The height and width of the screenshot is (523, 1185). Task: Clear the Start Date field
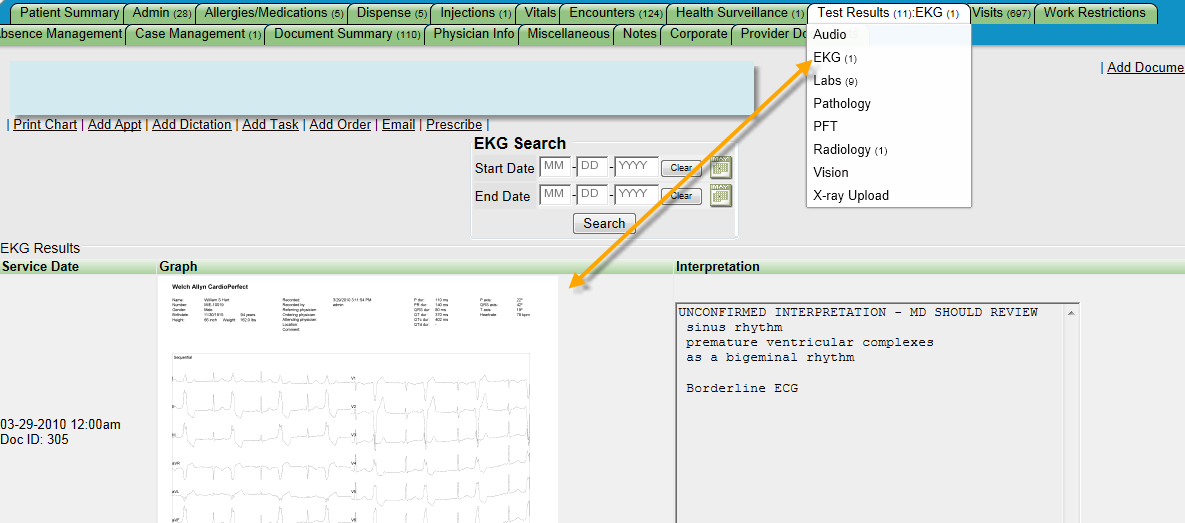[x=681, y=168]
